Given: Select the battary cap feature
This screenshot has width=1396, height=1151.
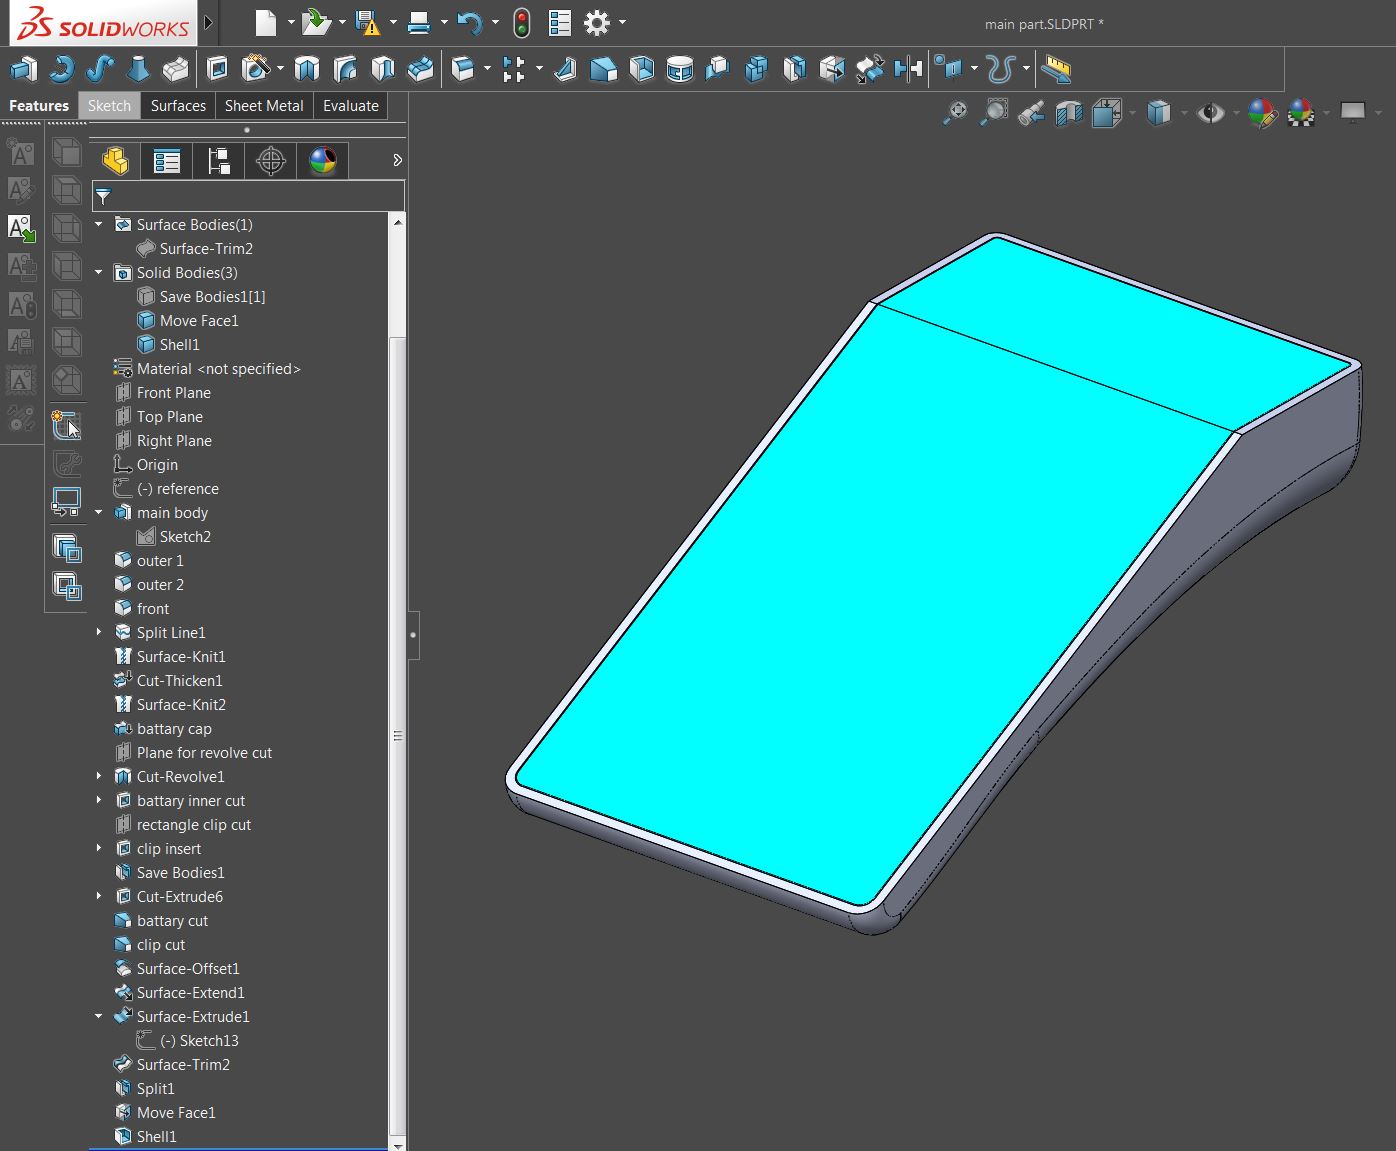Looking at the screenshot, I should 174,729.
